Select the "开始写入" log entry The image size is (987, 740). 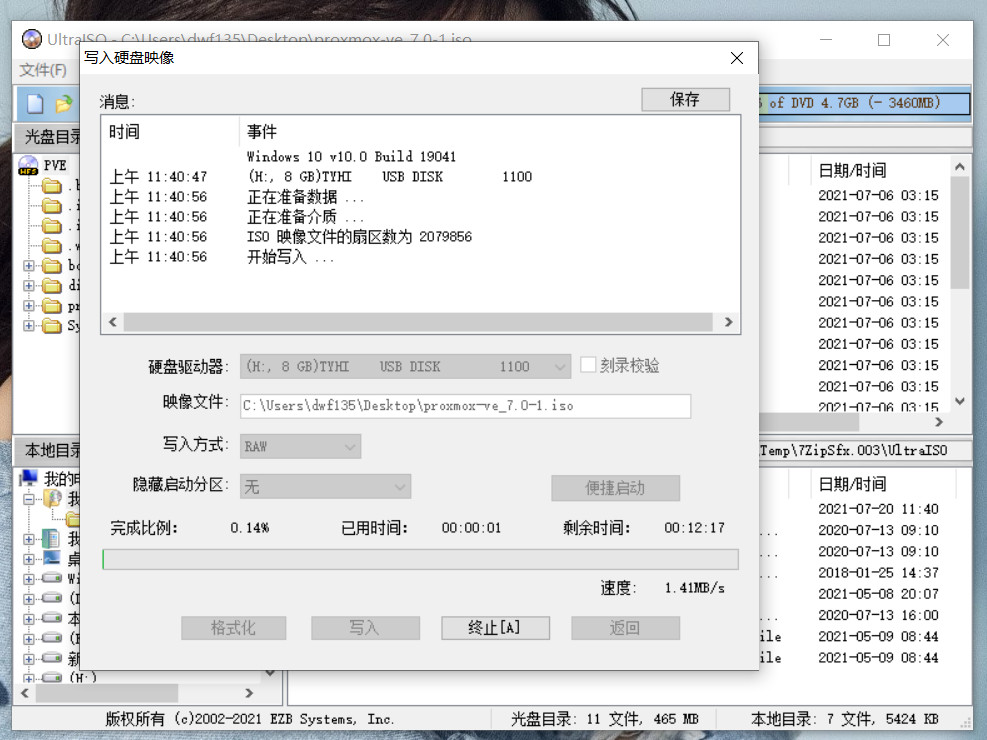coord(290,257)
